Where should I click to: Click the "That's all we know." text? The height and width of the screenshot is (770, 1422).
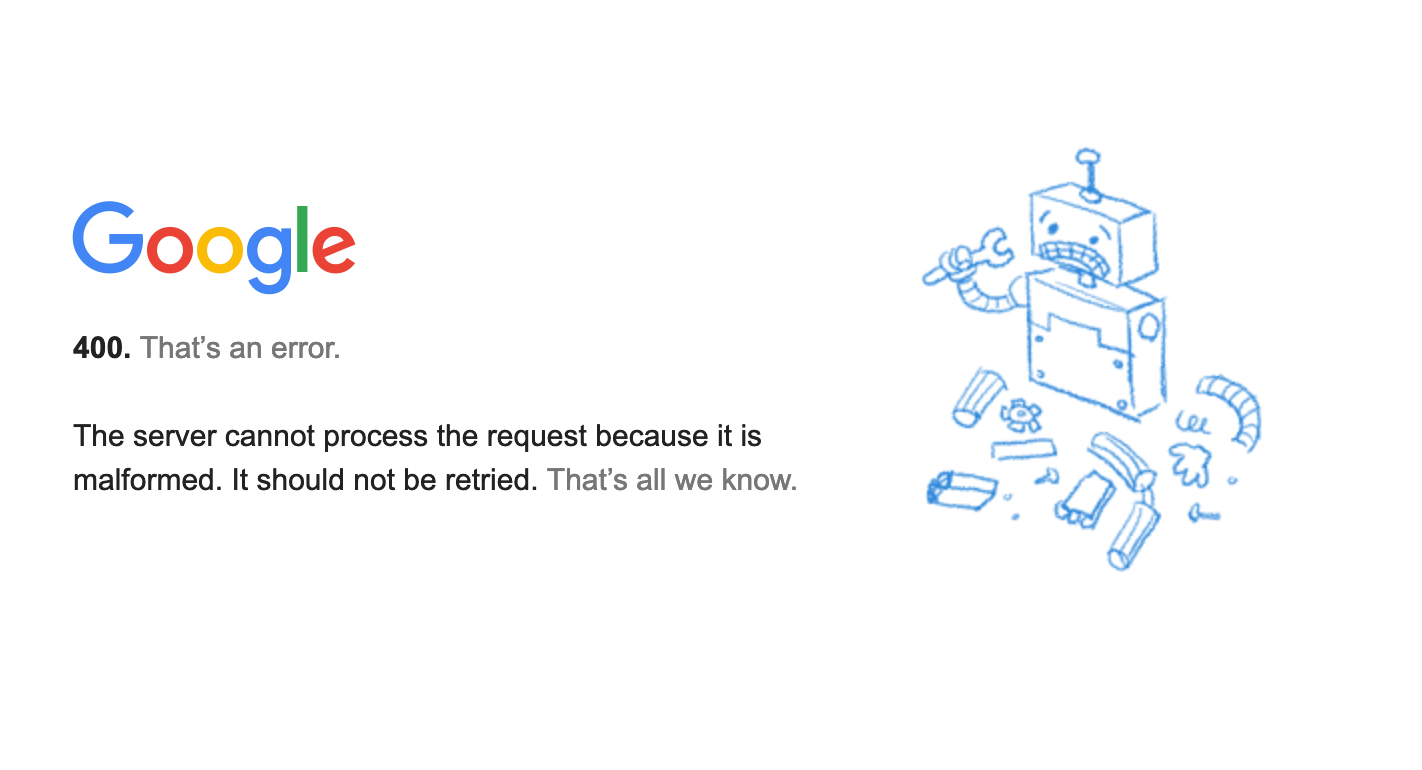point(672,480)
